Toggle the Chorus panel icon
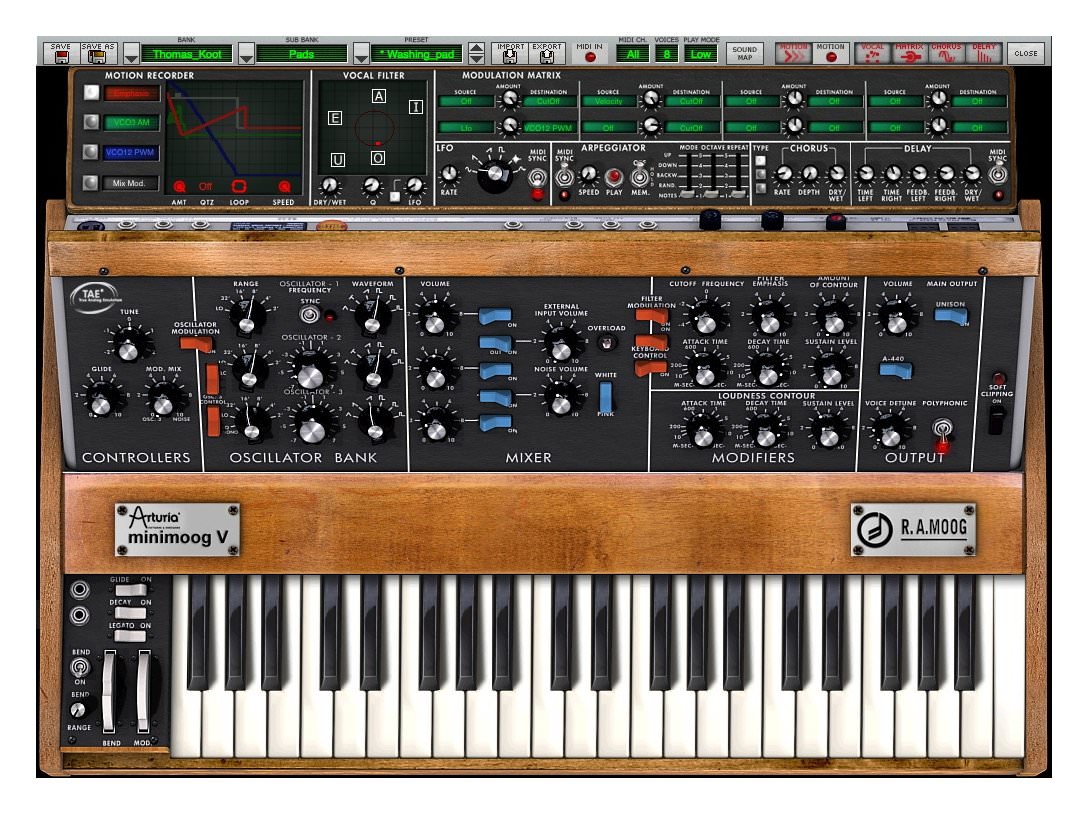Image resolution: width=1088 pixels, height=814 pixels. tap(946, 53)
